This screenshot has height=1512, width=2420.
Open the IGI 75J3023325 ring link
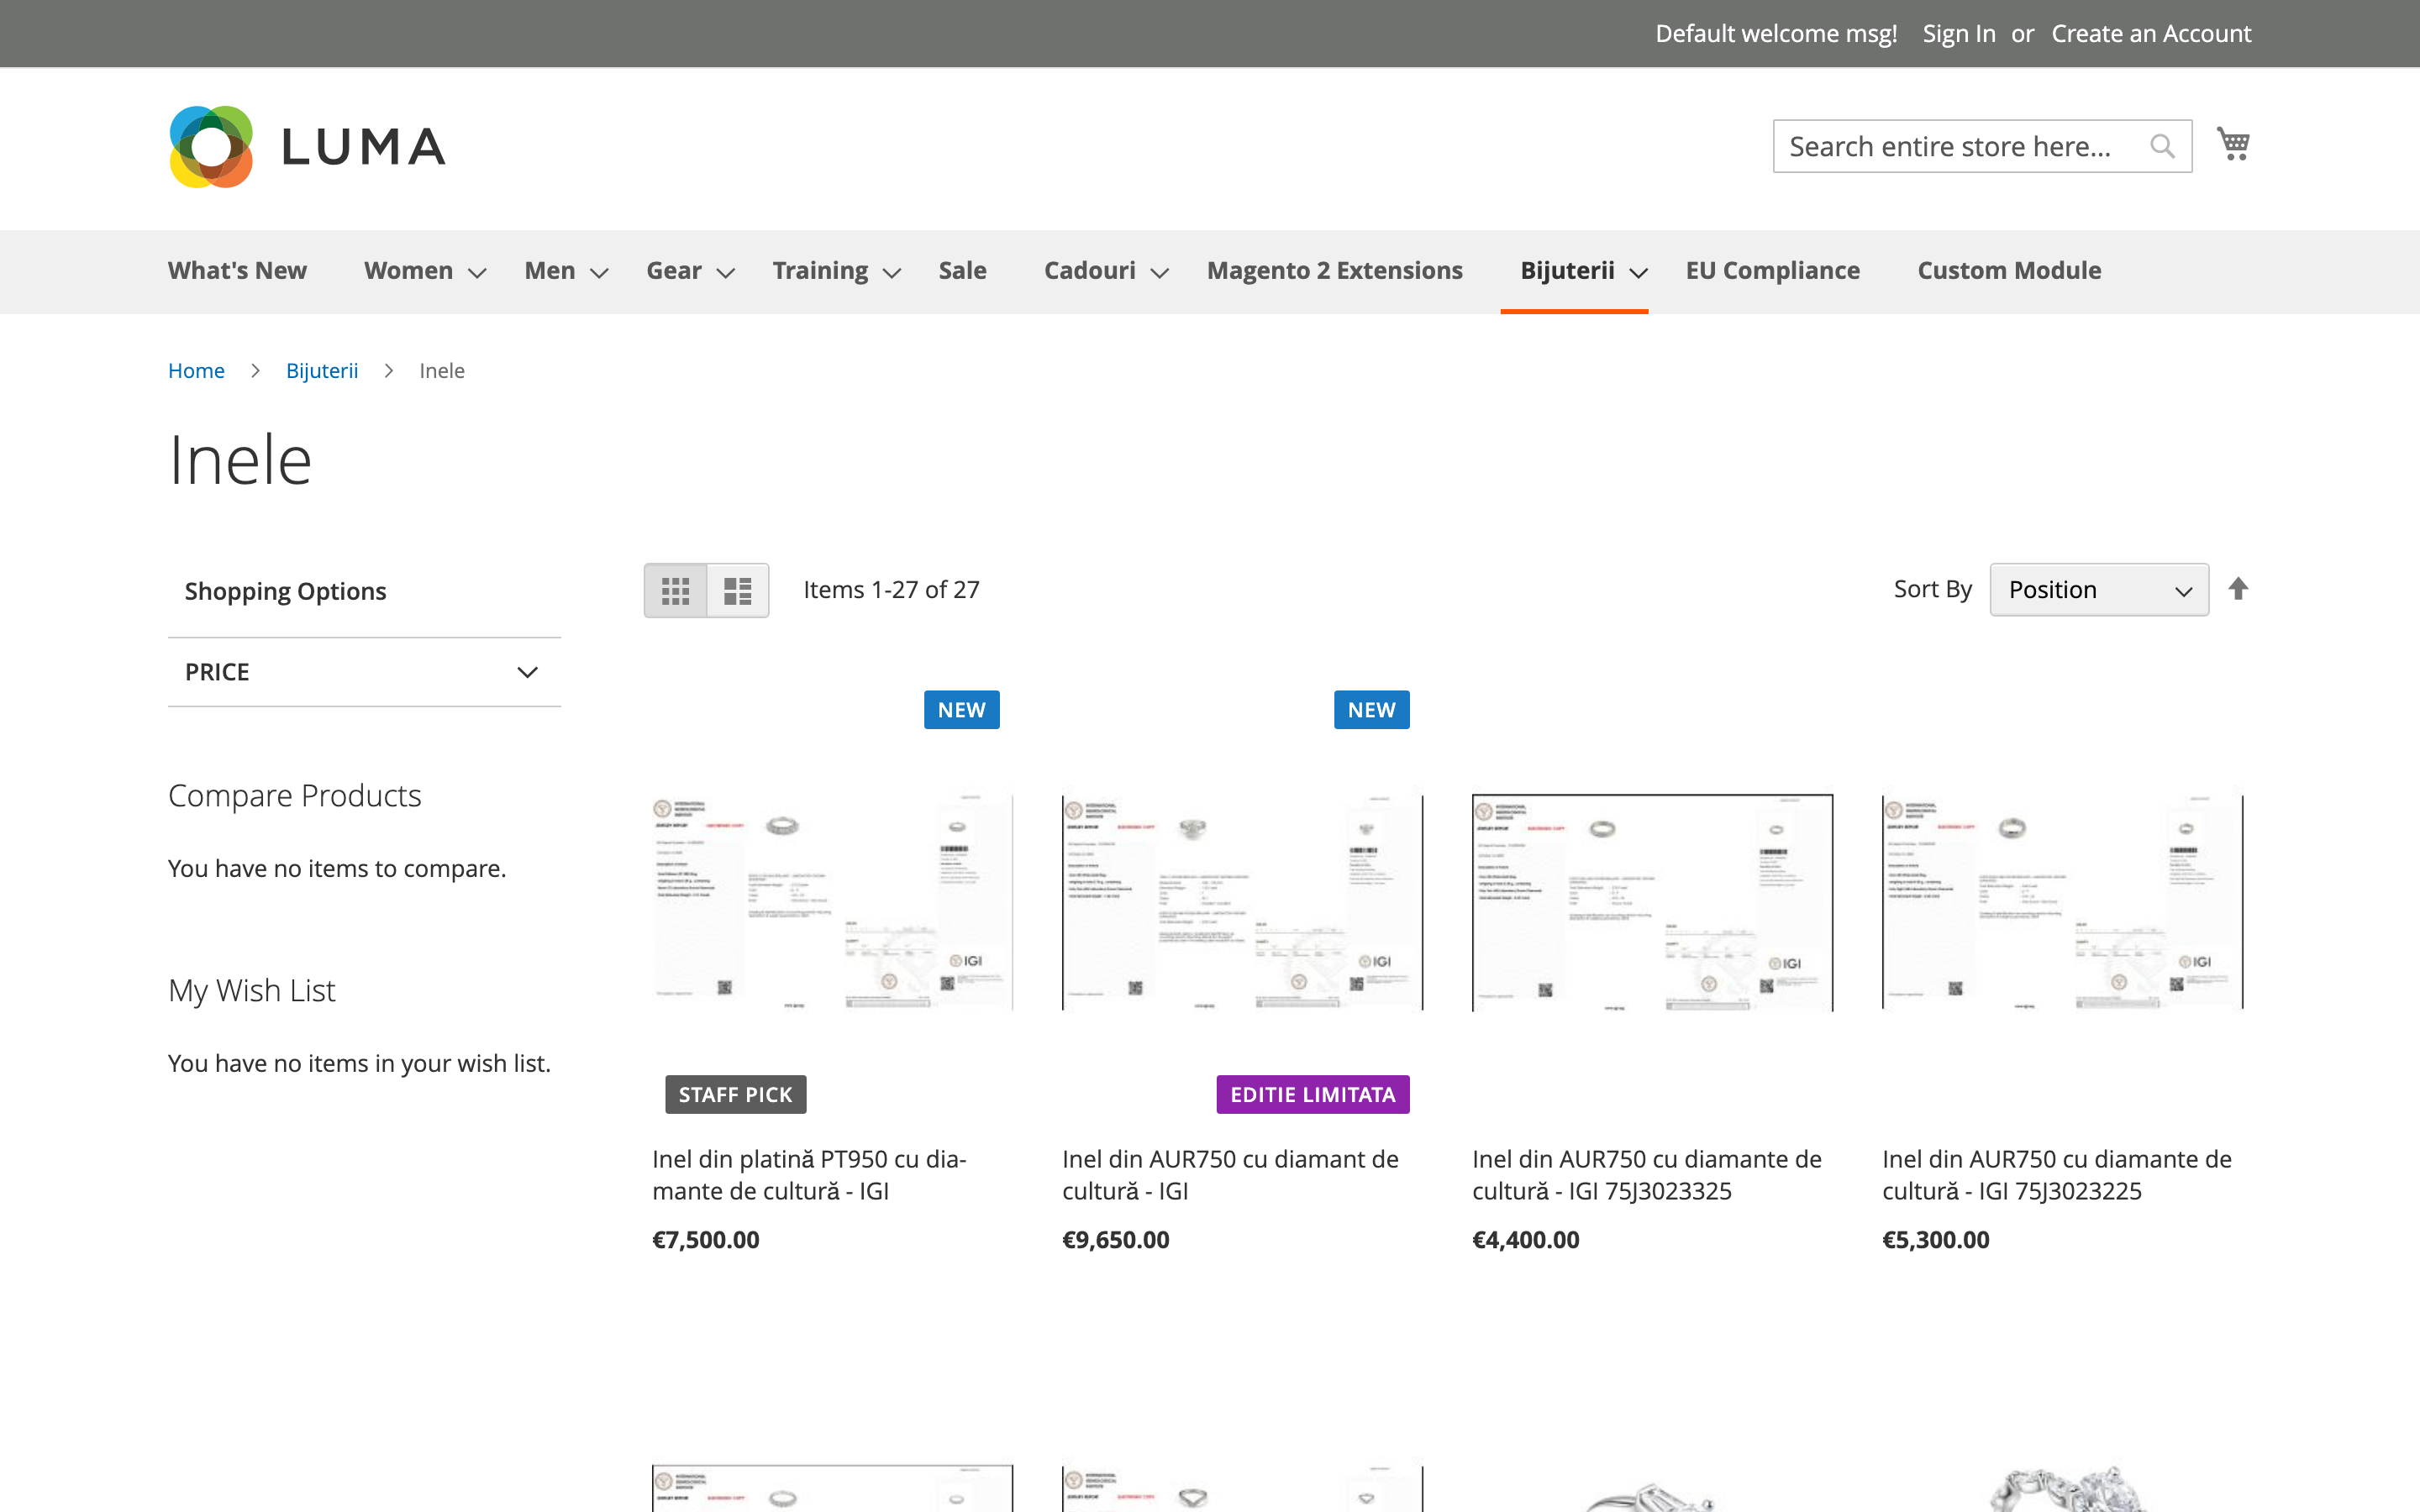click(x=1647, y=1175)
